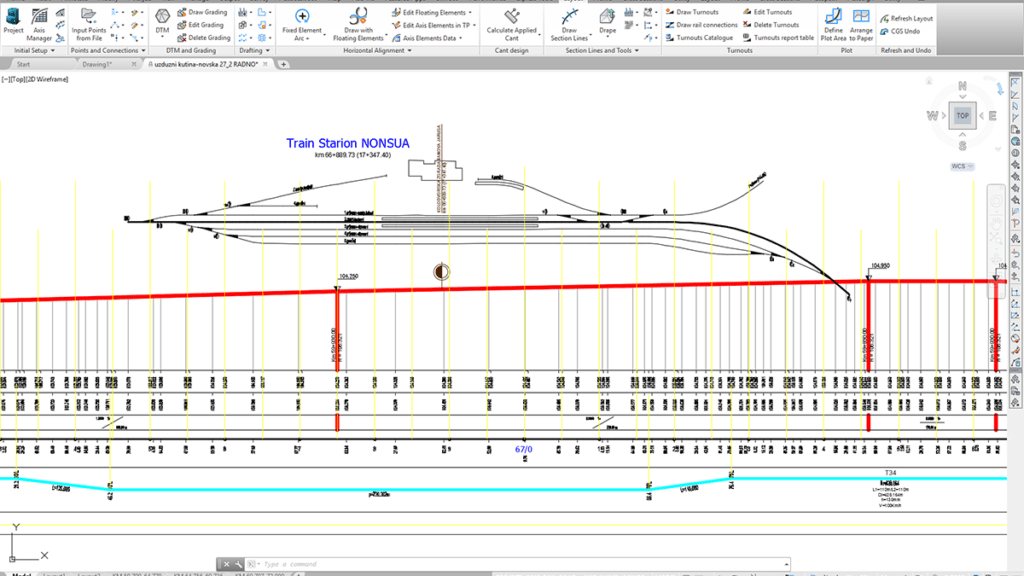Click the TOP face of ViewCube
Image resolution: width=1024 pixels, height=576 pixels.
tap(962, 116)
